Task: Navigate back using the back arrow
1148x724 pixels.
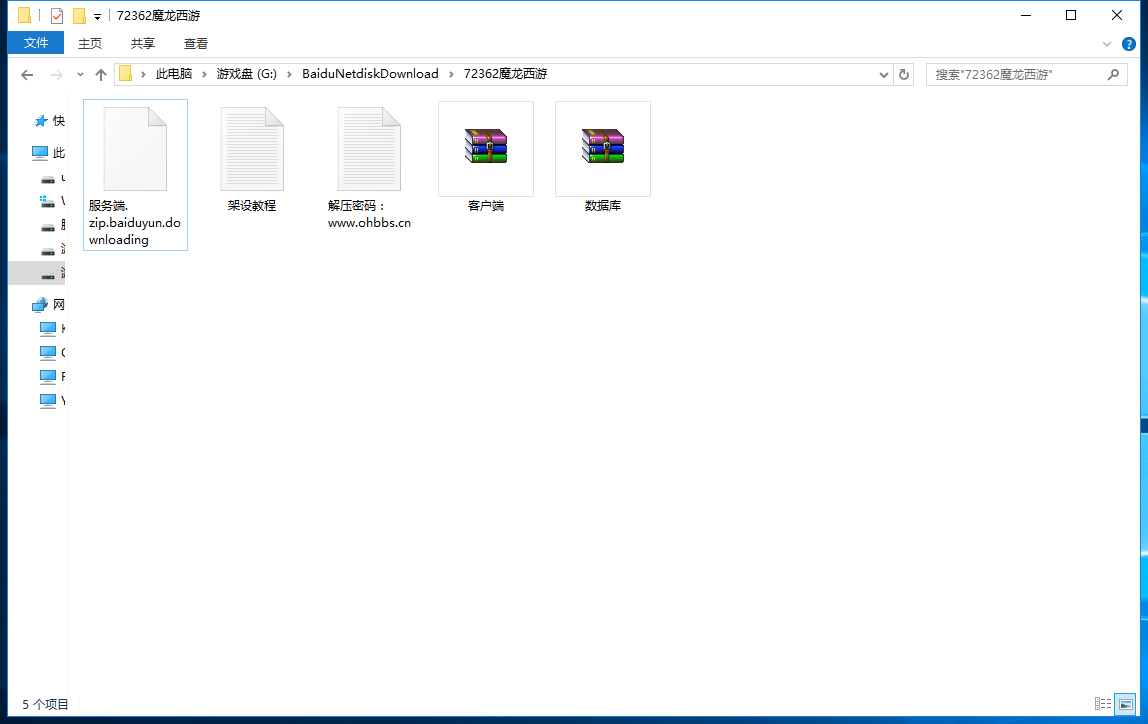Action: click(27, 75)
